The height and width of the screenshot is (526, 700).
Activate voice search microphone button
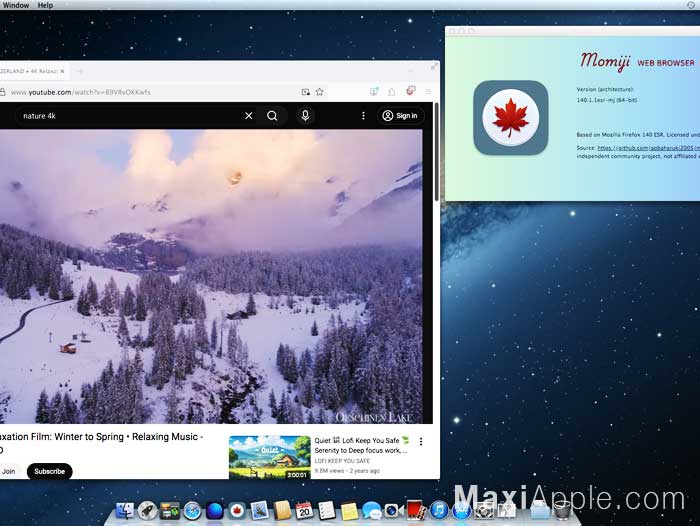[x=305, y=116]
